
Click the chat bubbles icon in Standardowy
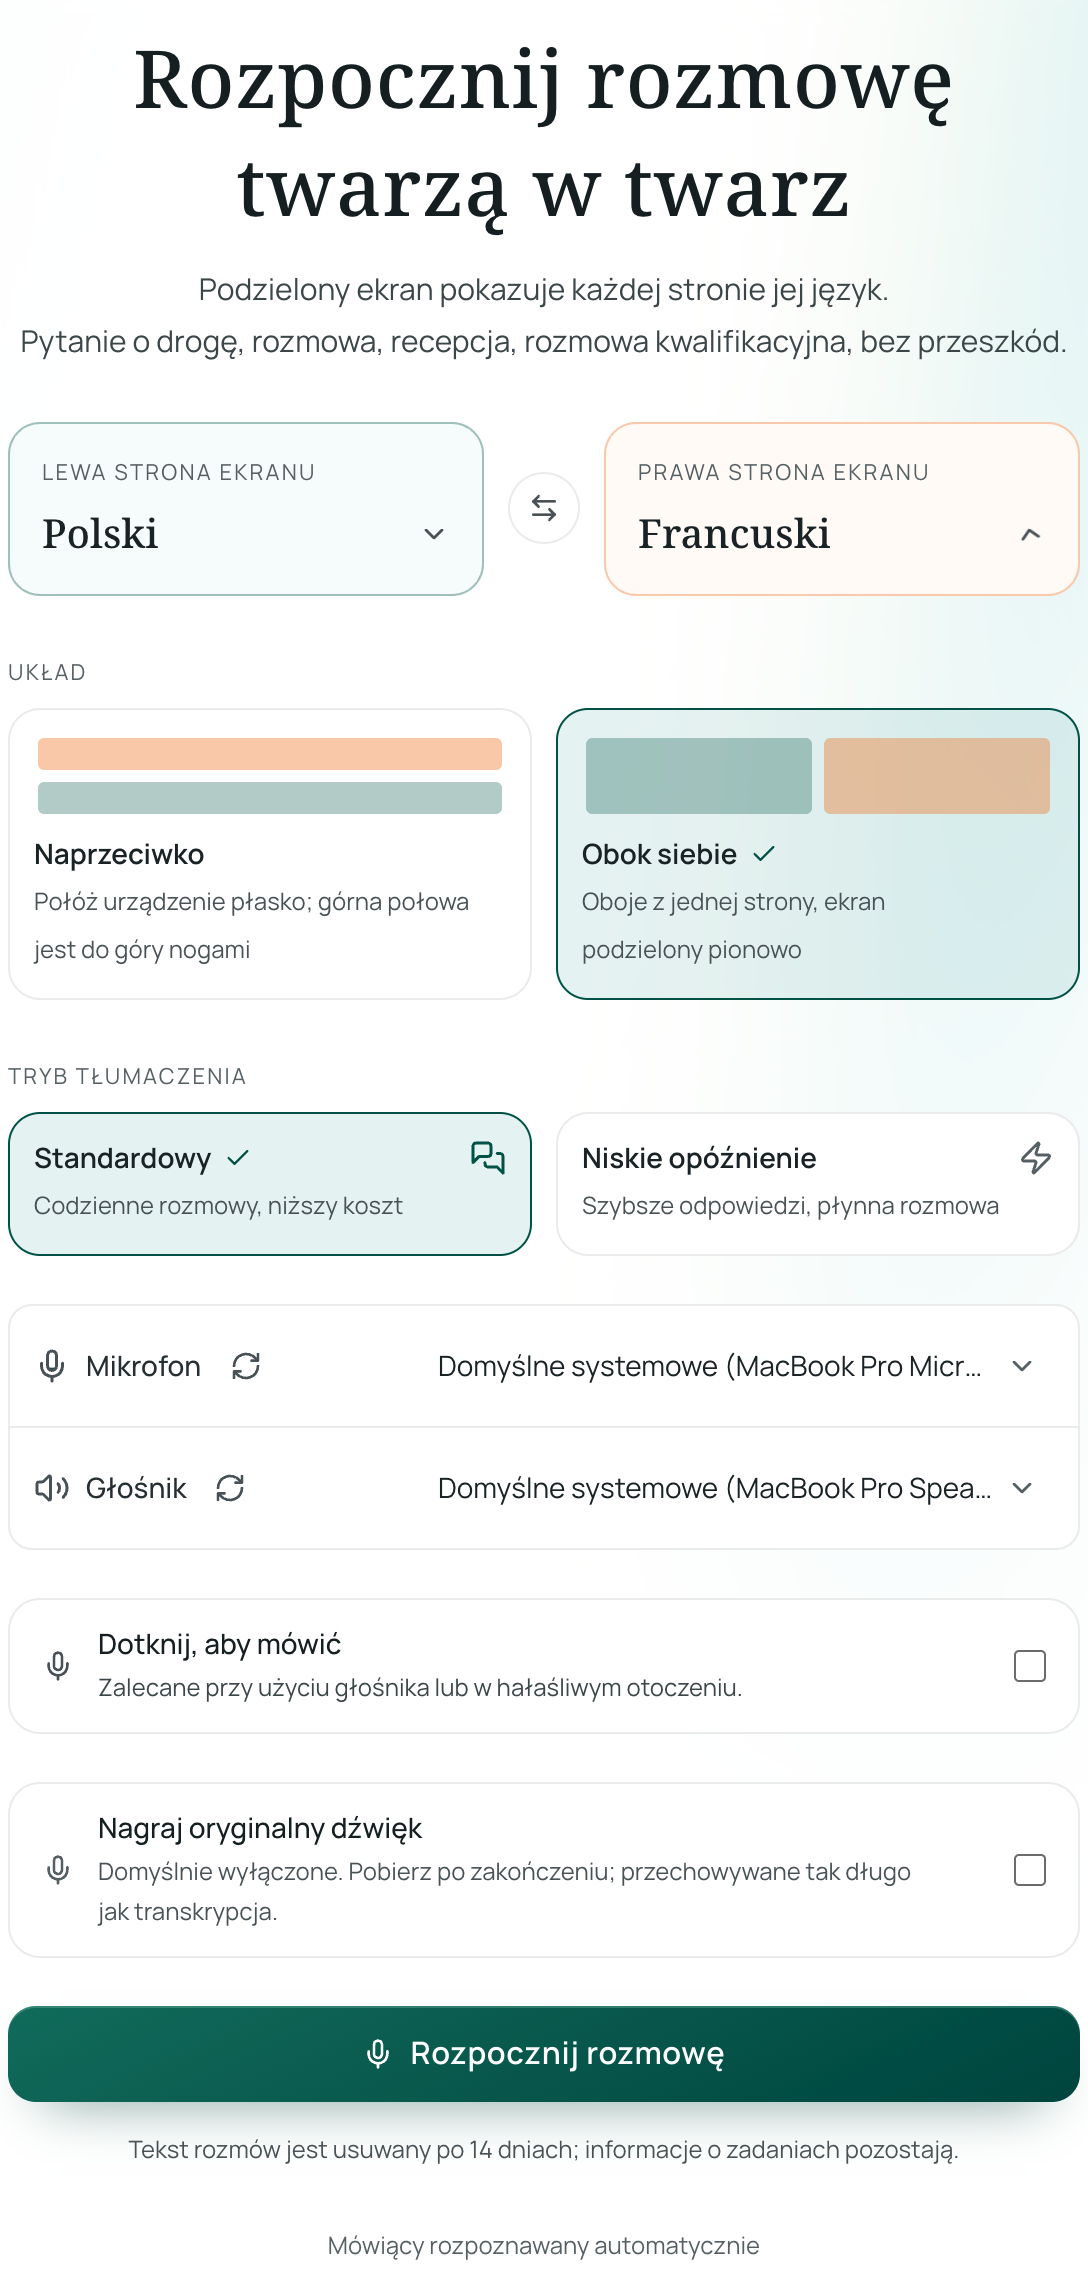click(488, 1158)
